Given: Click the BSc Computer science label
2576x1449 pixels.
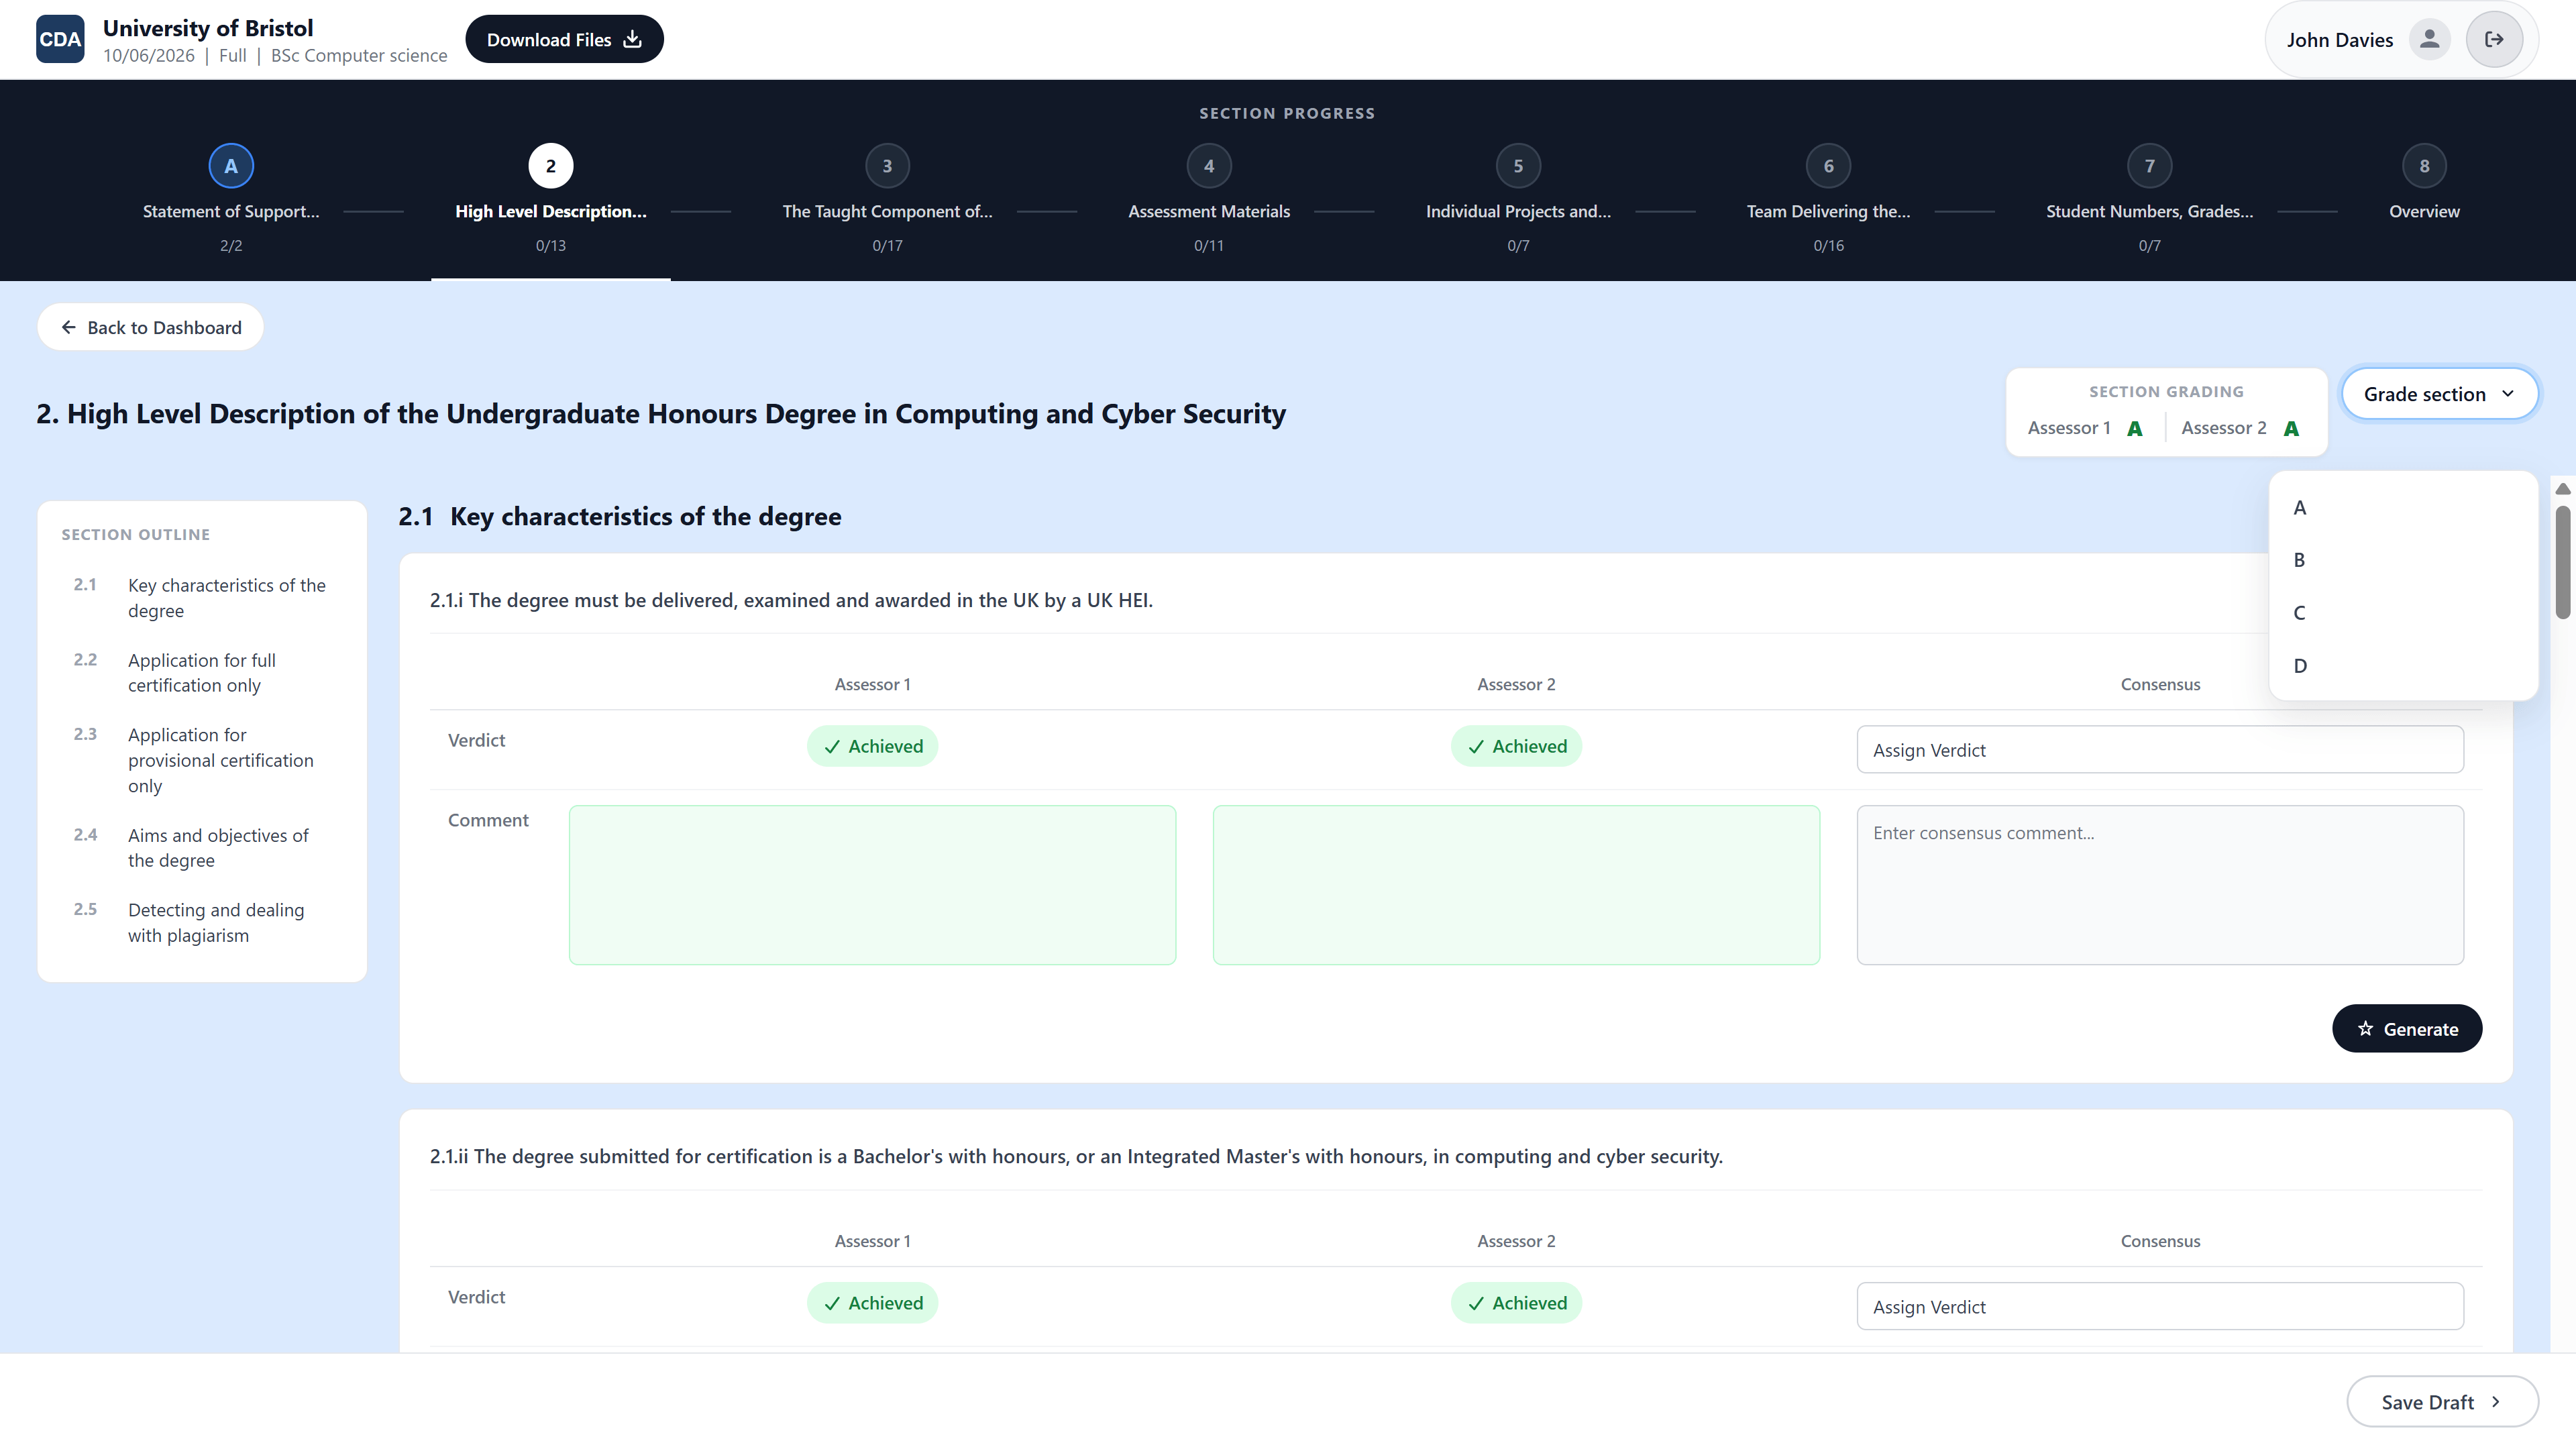Looking at the screenshot, I should (359, 56).
